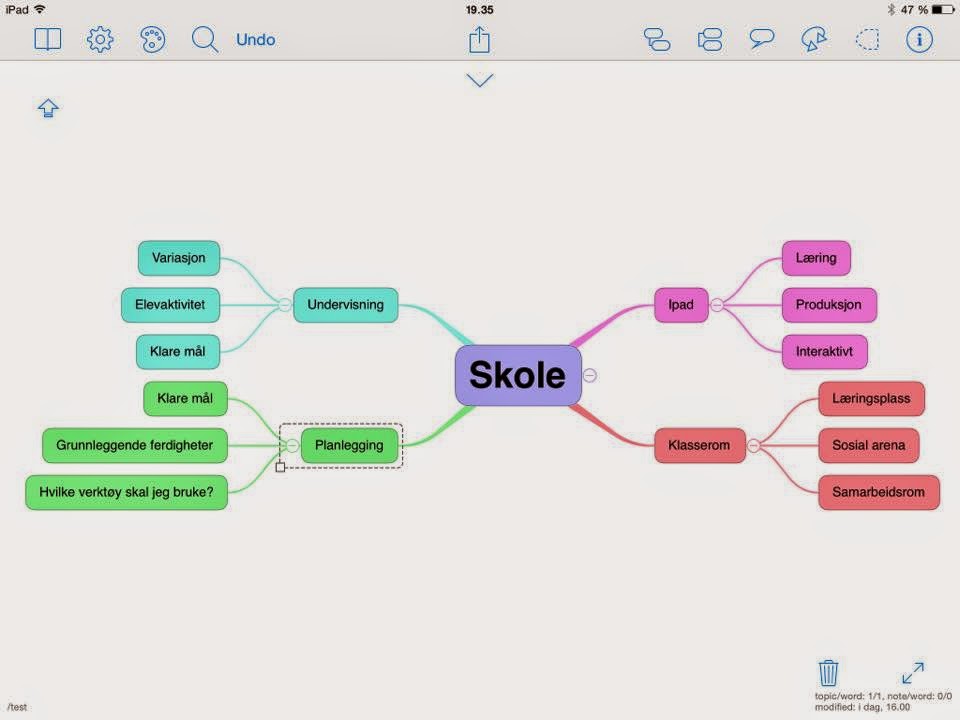The width and height of the screenshot is (960, 720).
Task: Delete selection with the trash icon
Action: click(827, 670)
